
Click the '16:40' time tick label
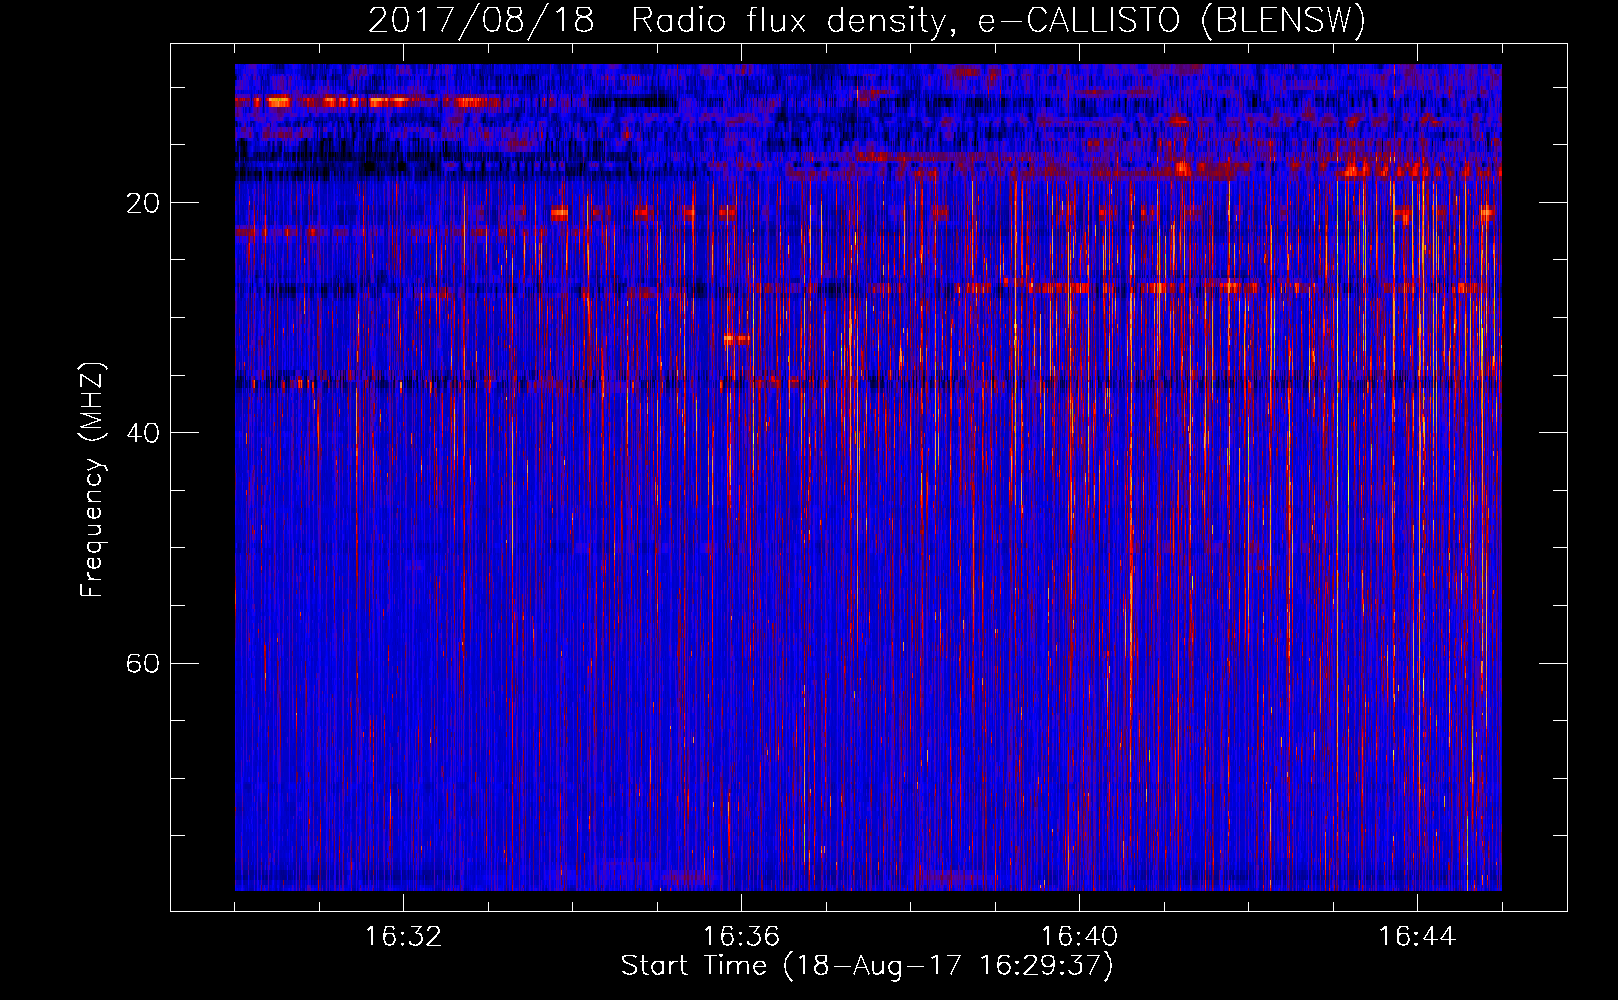pos(1079,937)
